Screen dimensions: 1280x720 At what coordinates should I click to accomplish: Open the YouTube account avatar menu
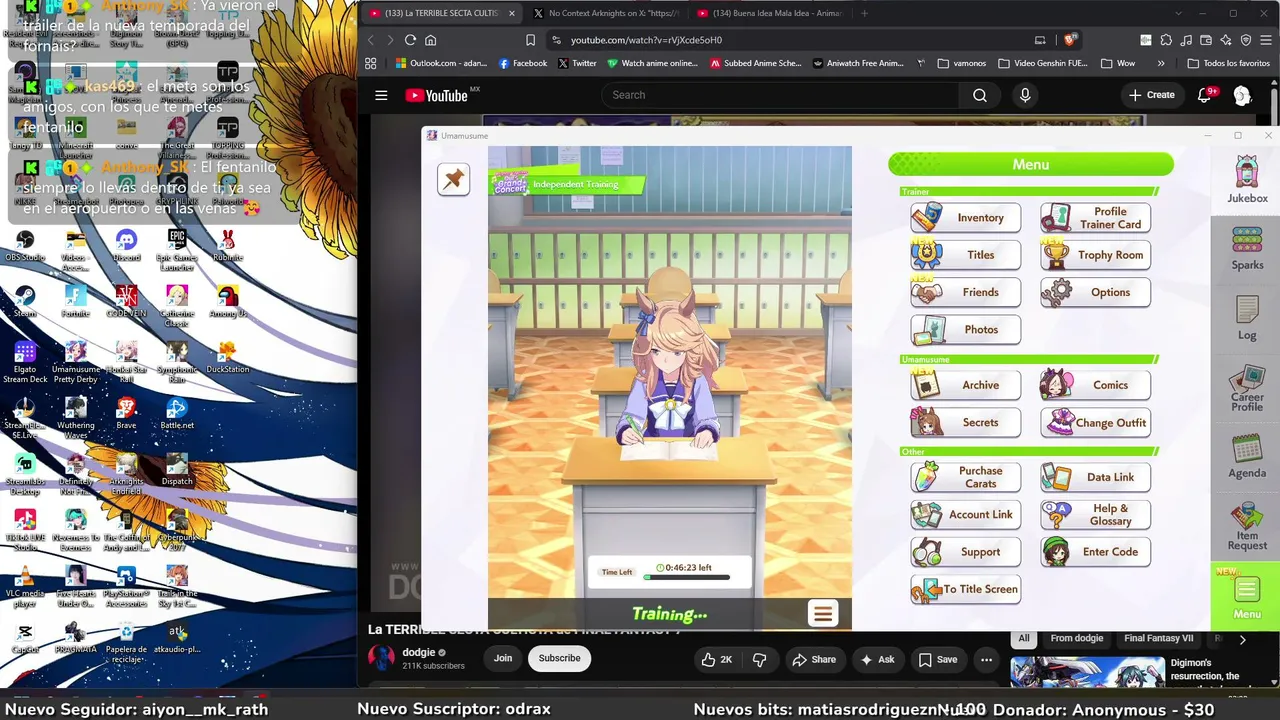pos(1242,95)
